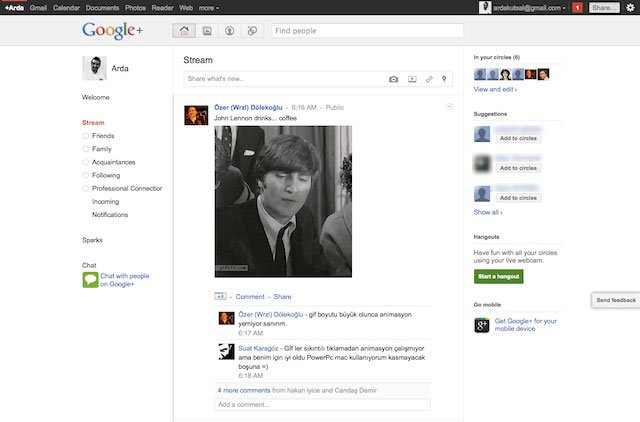640x422 pixels.
Task: Open the Photos icon in Google+ toolbar
Action: click(207, 31)
